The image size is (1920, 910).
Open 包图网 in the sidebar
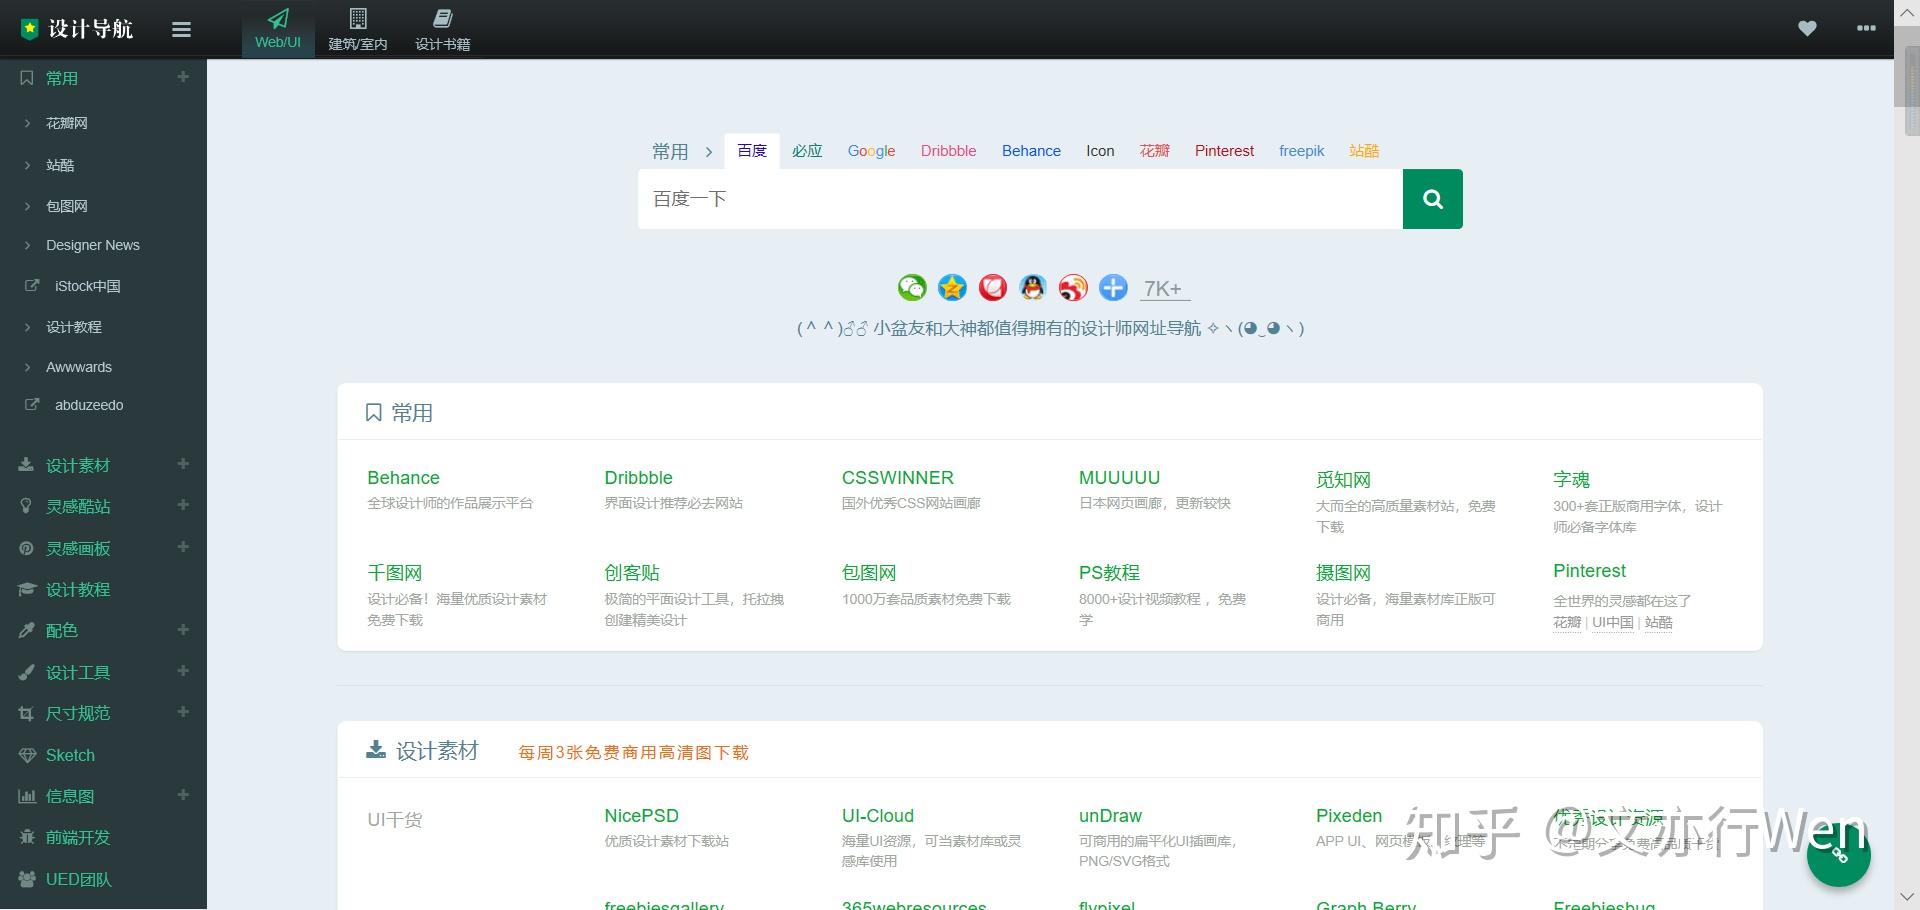click(x=67, y=206)
